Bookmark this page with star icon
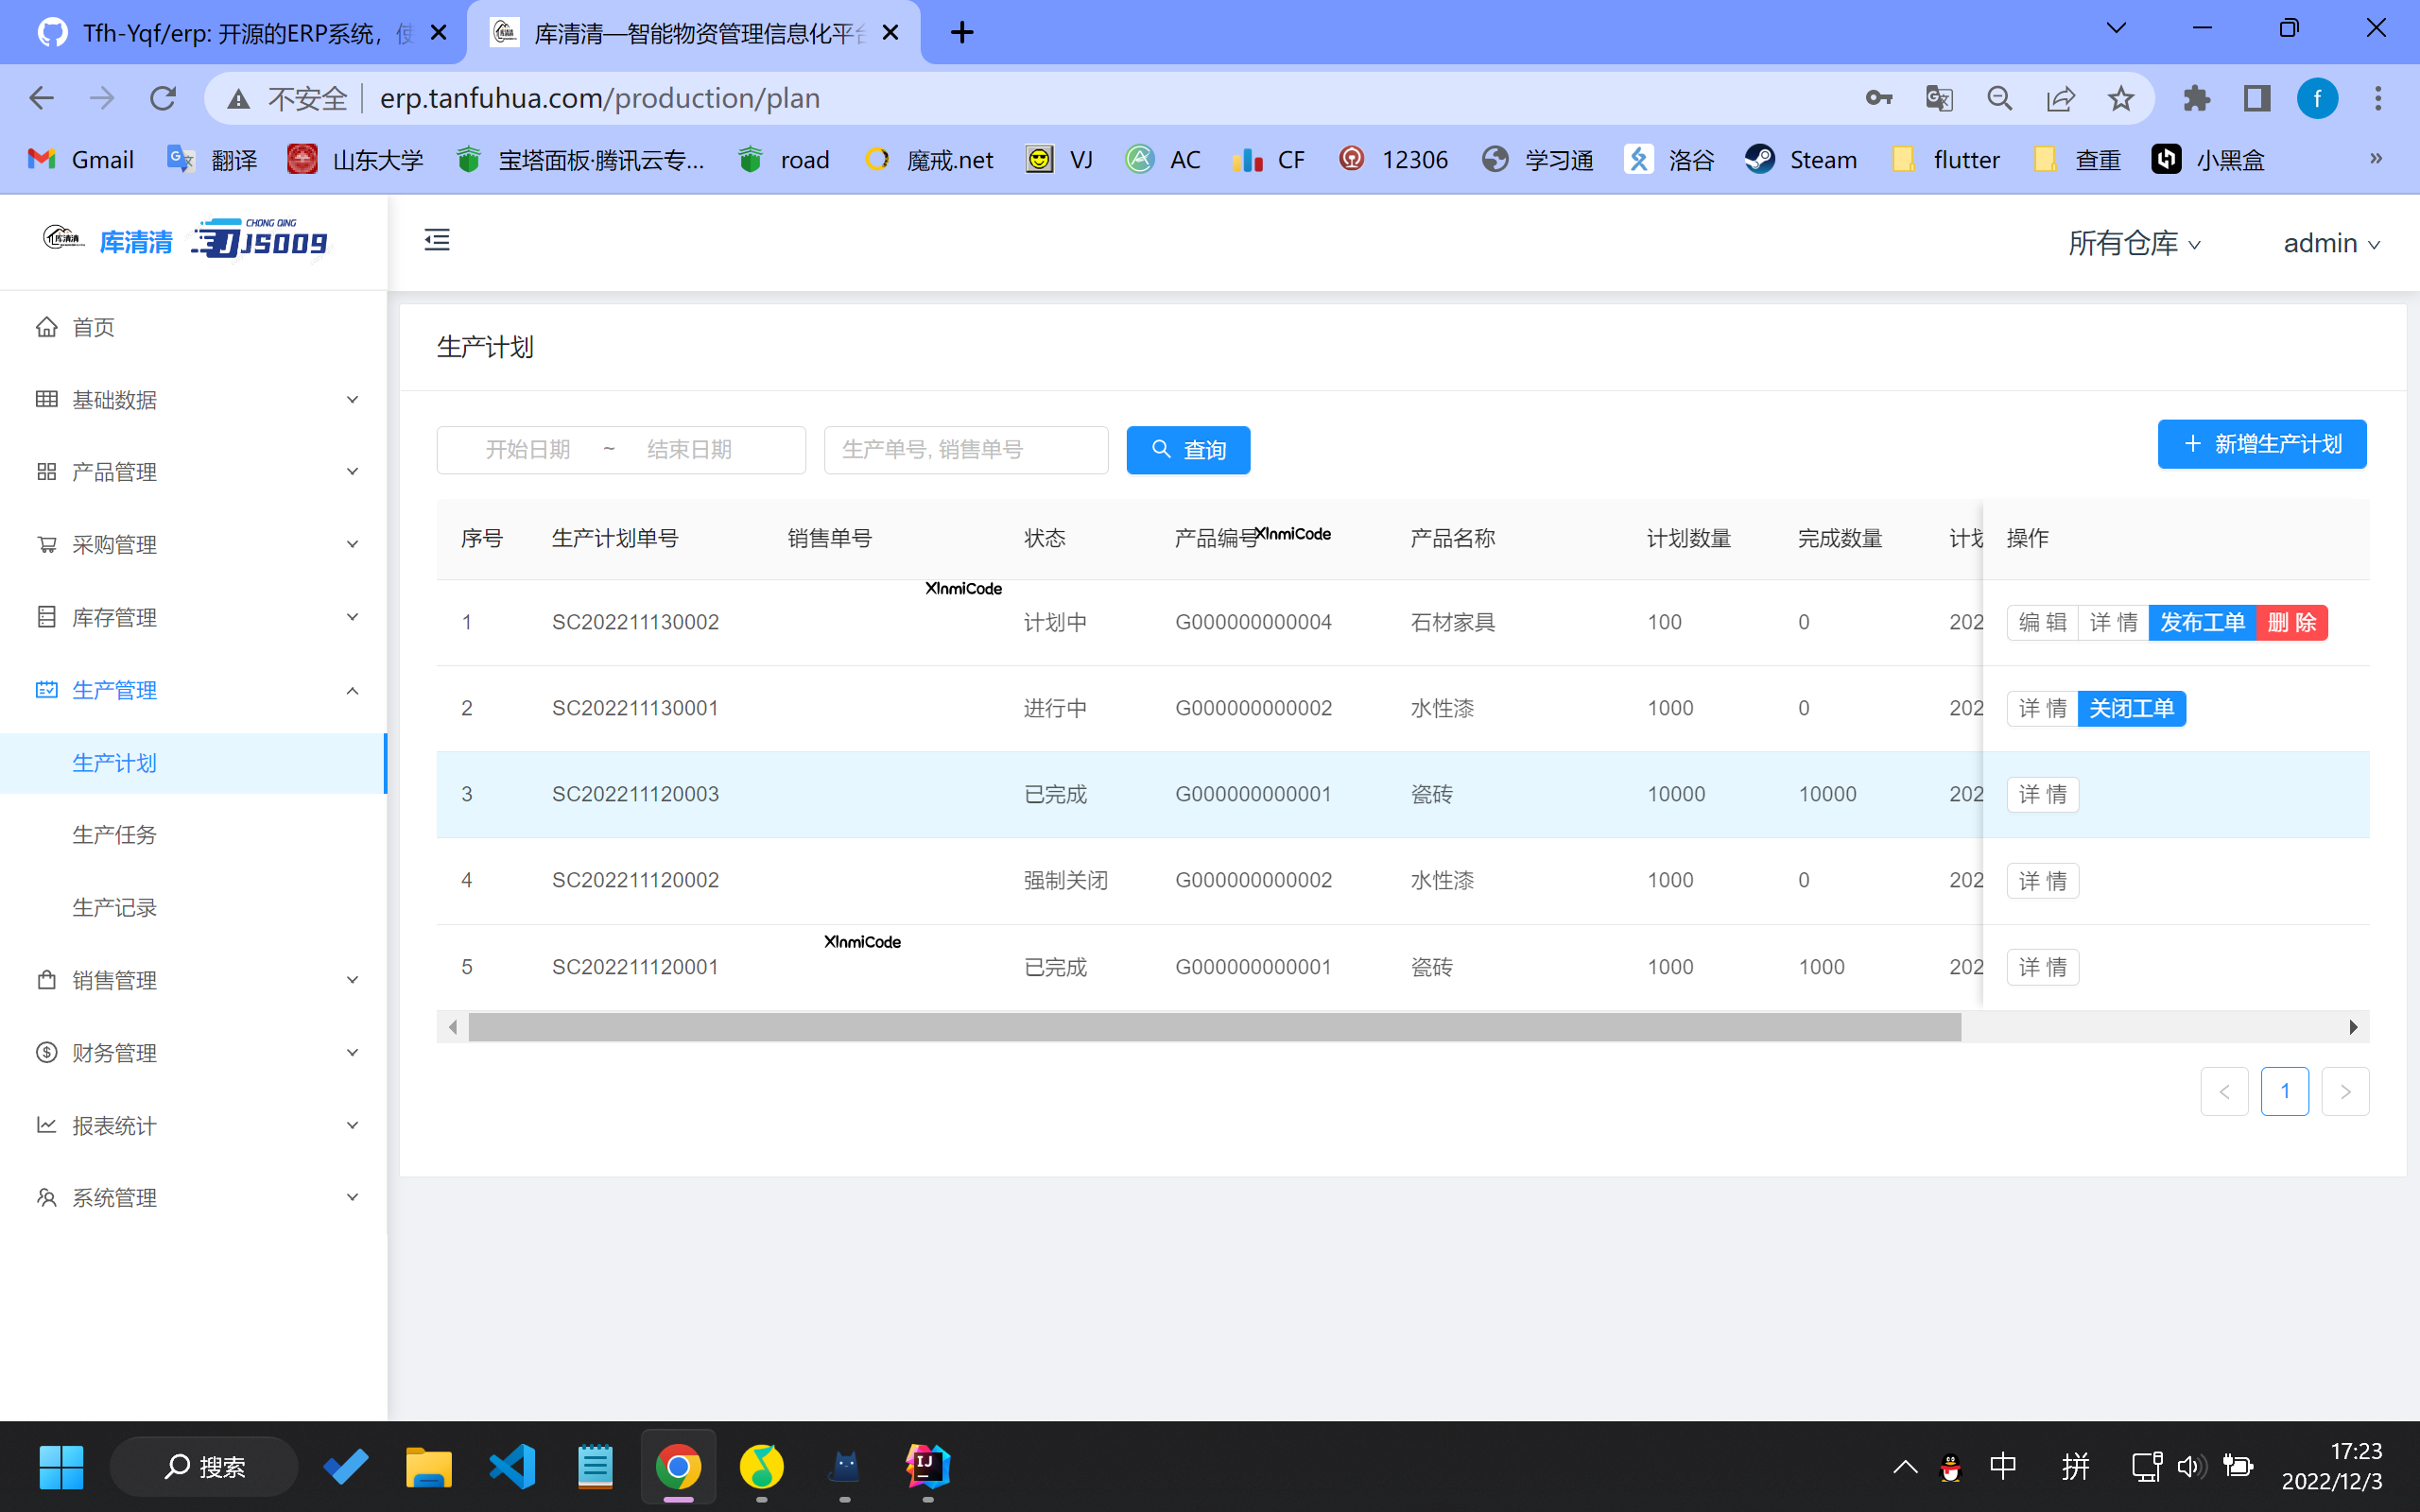Viewport: 2420px width, 1512px height. 2120,98
